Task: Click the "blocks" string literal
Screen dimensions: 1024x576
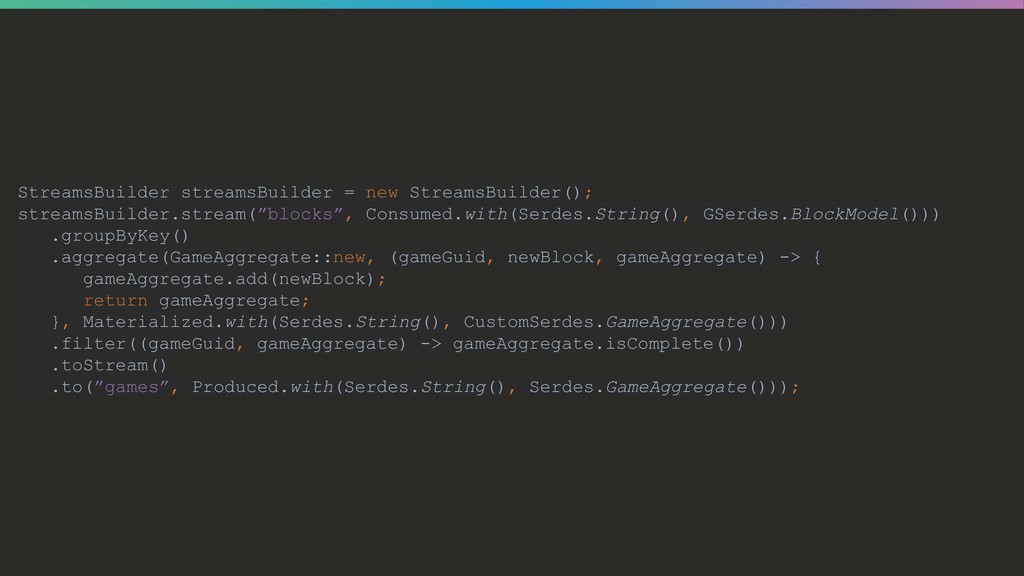Action: pos(300,214)
